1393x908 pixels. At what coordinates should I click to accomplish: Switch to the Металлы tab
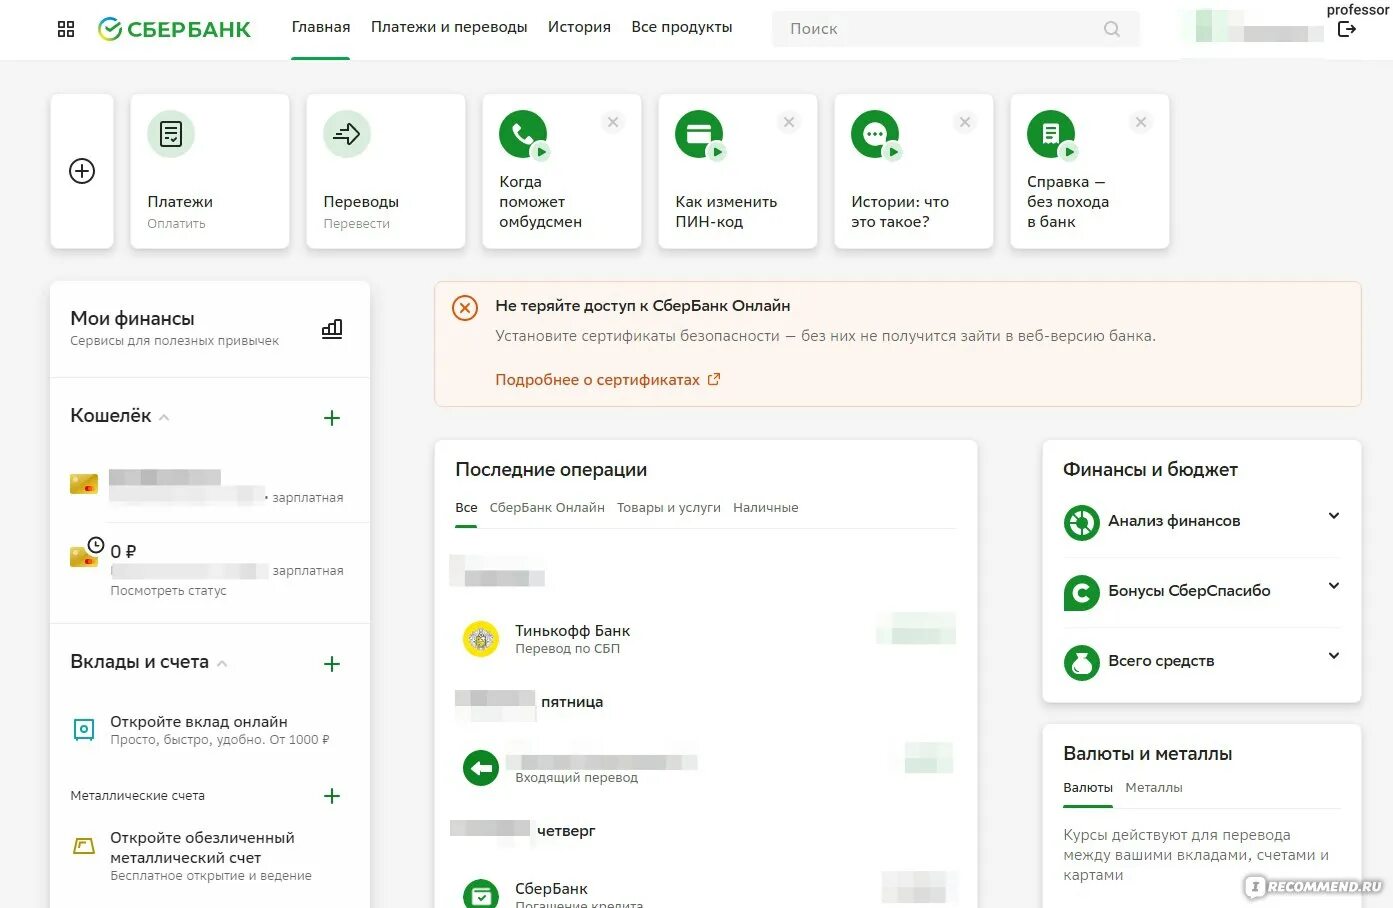1154,788
